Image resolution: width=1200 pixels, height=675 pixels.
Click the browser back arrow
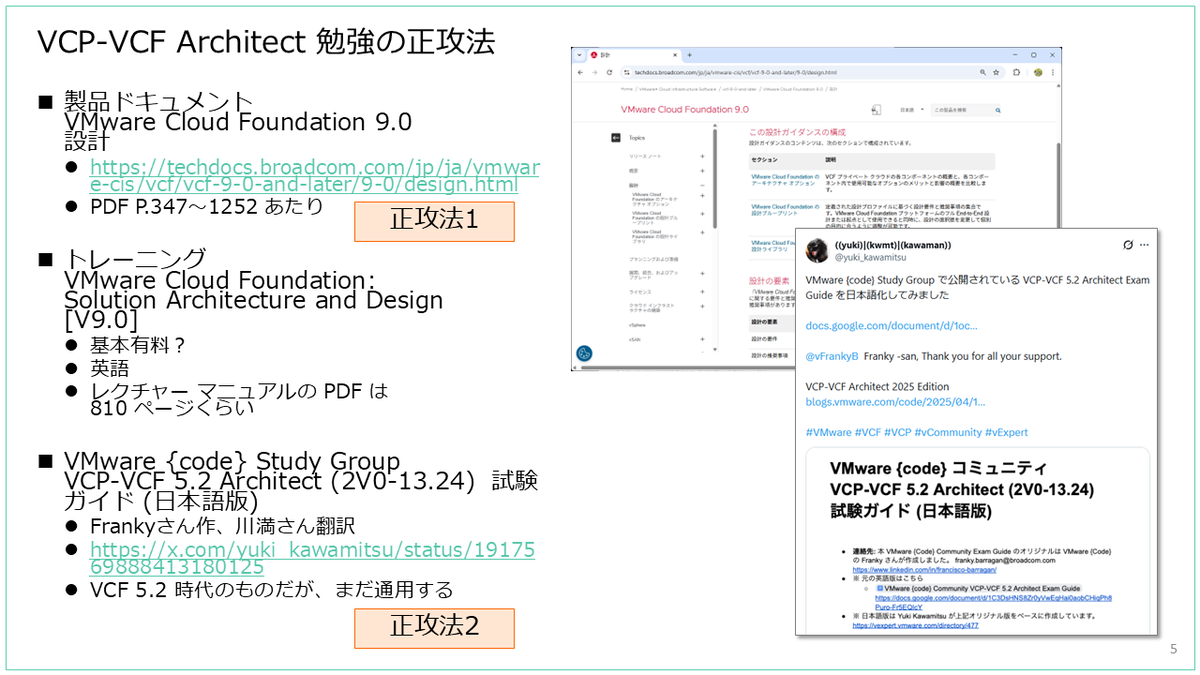tap(580, 72)
